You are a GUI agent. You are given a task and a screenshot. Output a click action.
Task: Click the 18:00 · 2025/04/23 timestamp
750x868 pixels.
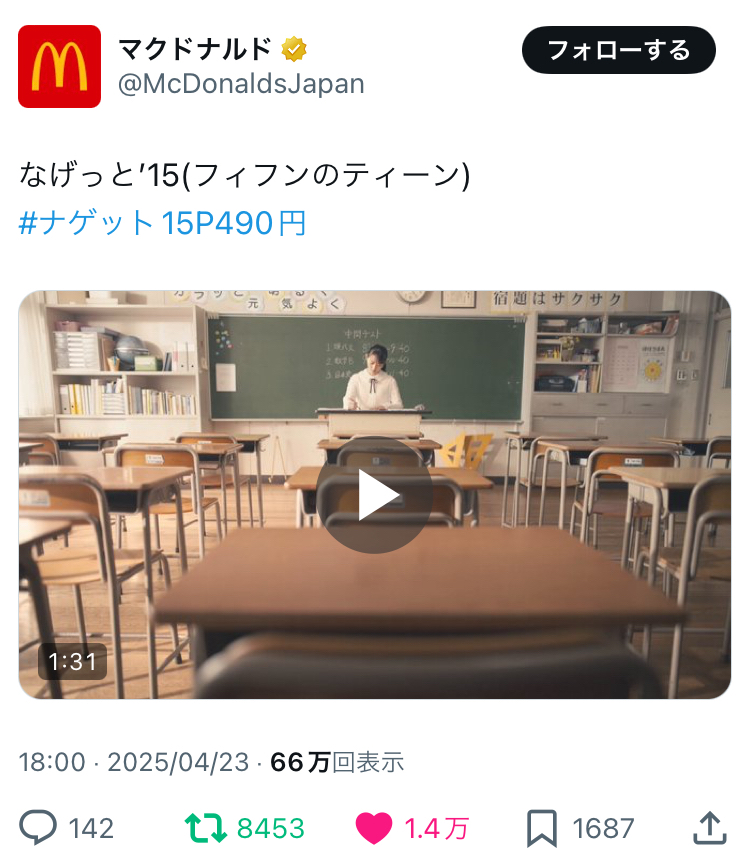[x=134, y=762]
